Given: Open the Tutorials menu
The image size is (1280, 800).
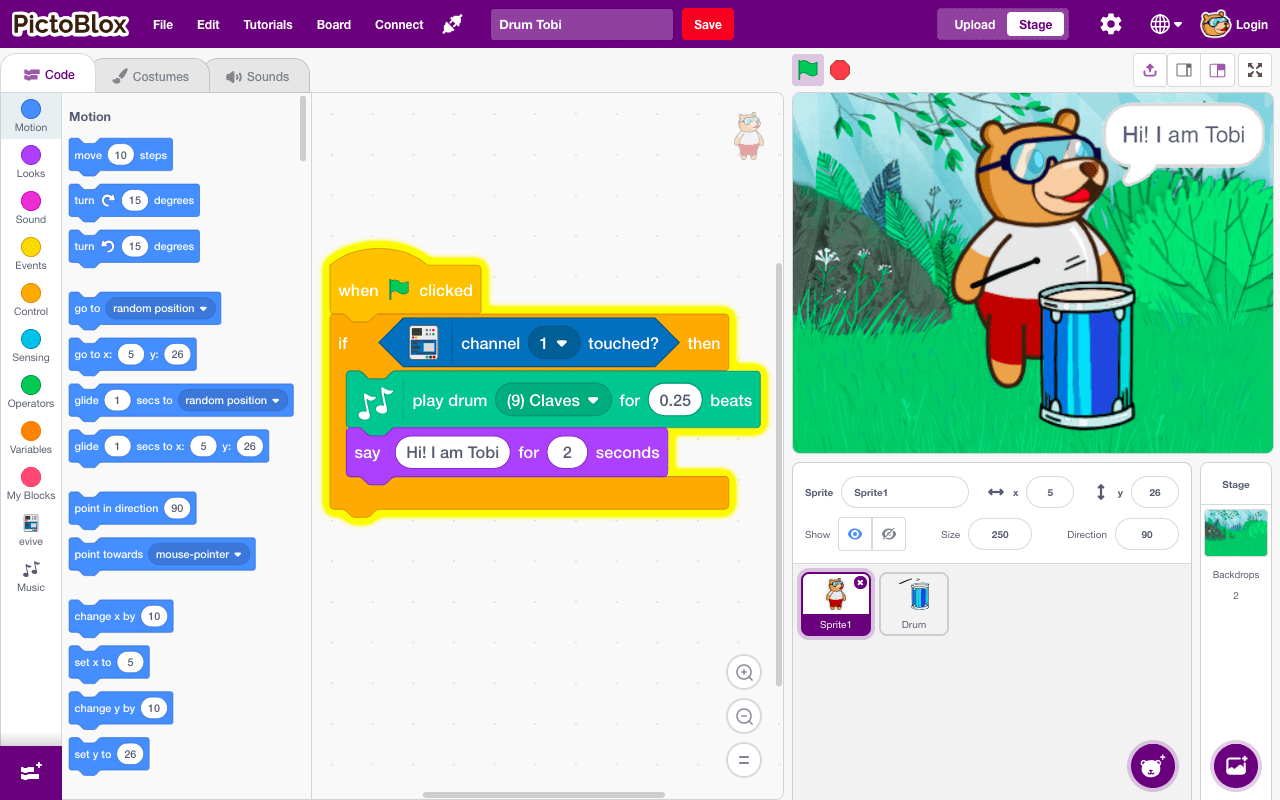Looking at the screenshot, I should tap(268, 25).
